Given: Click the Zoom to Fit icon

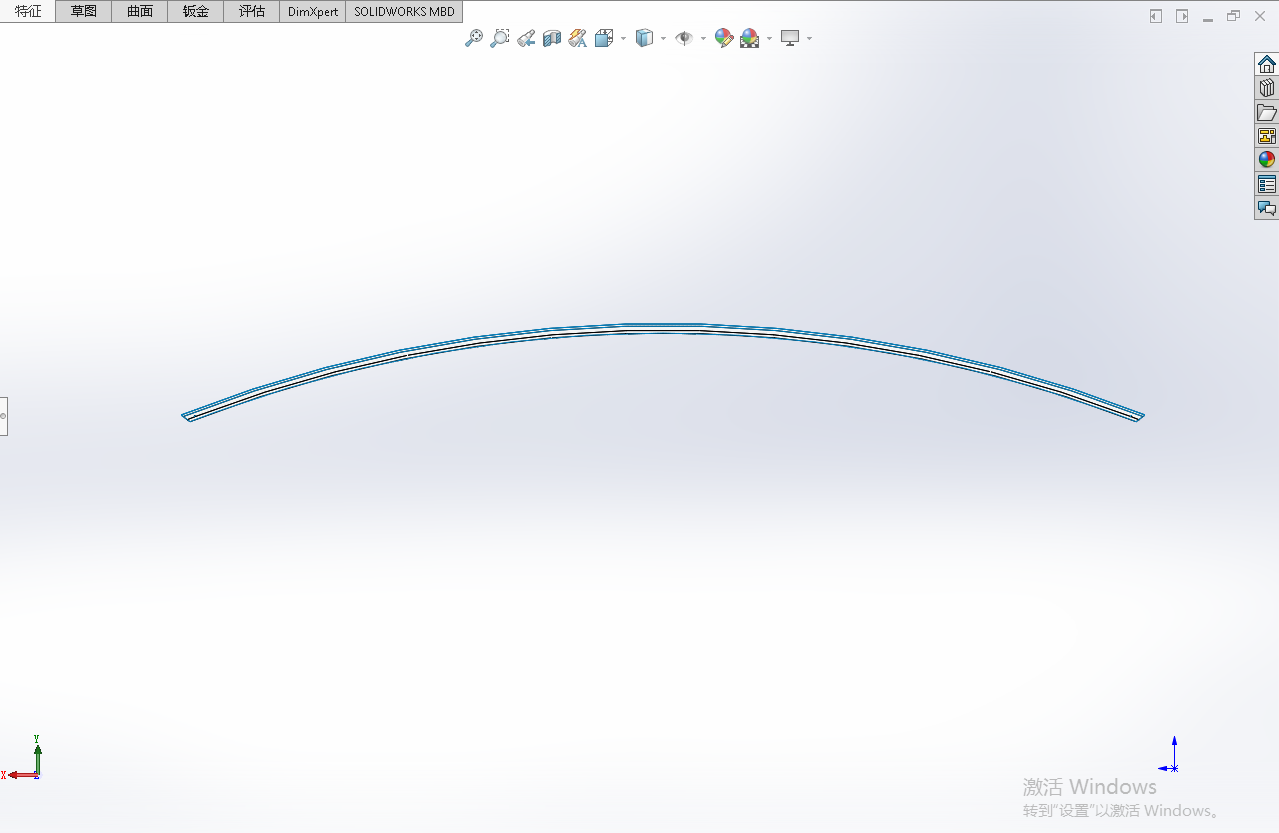Looking at the screenshot, I should pos(474,38).
